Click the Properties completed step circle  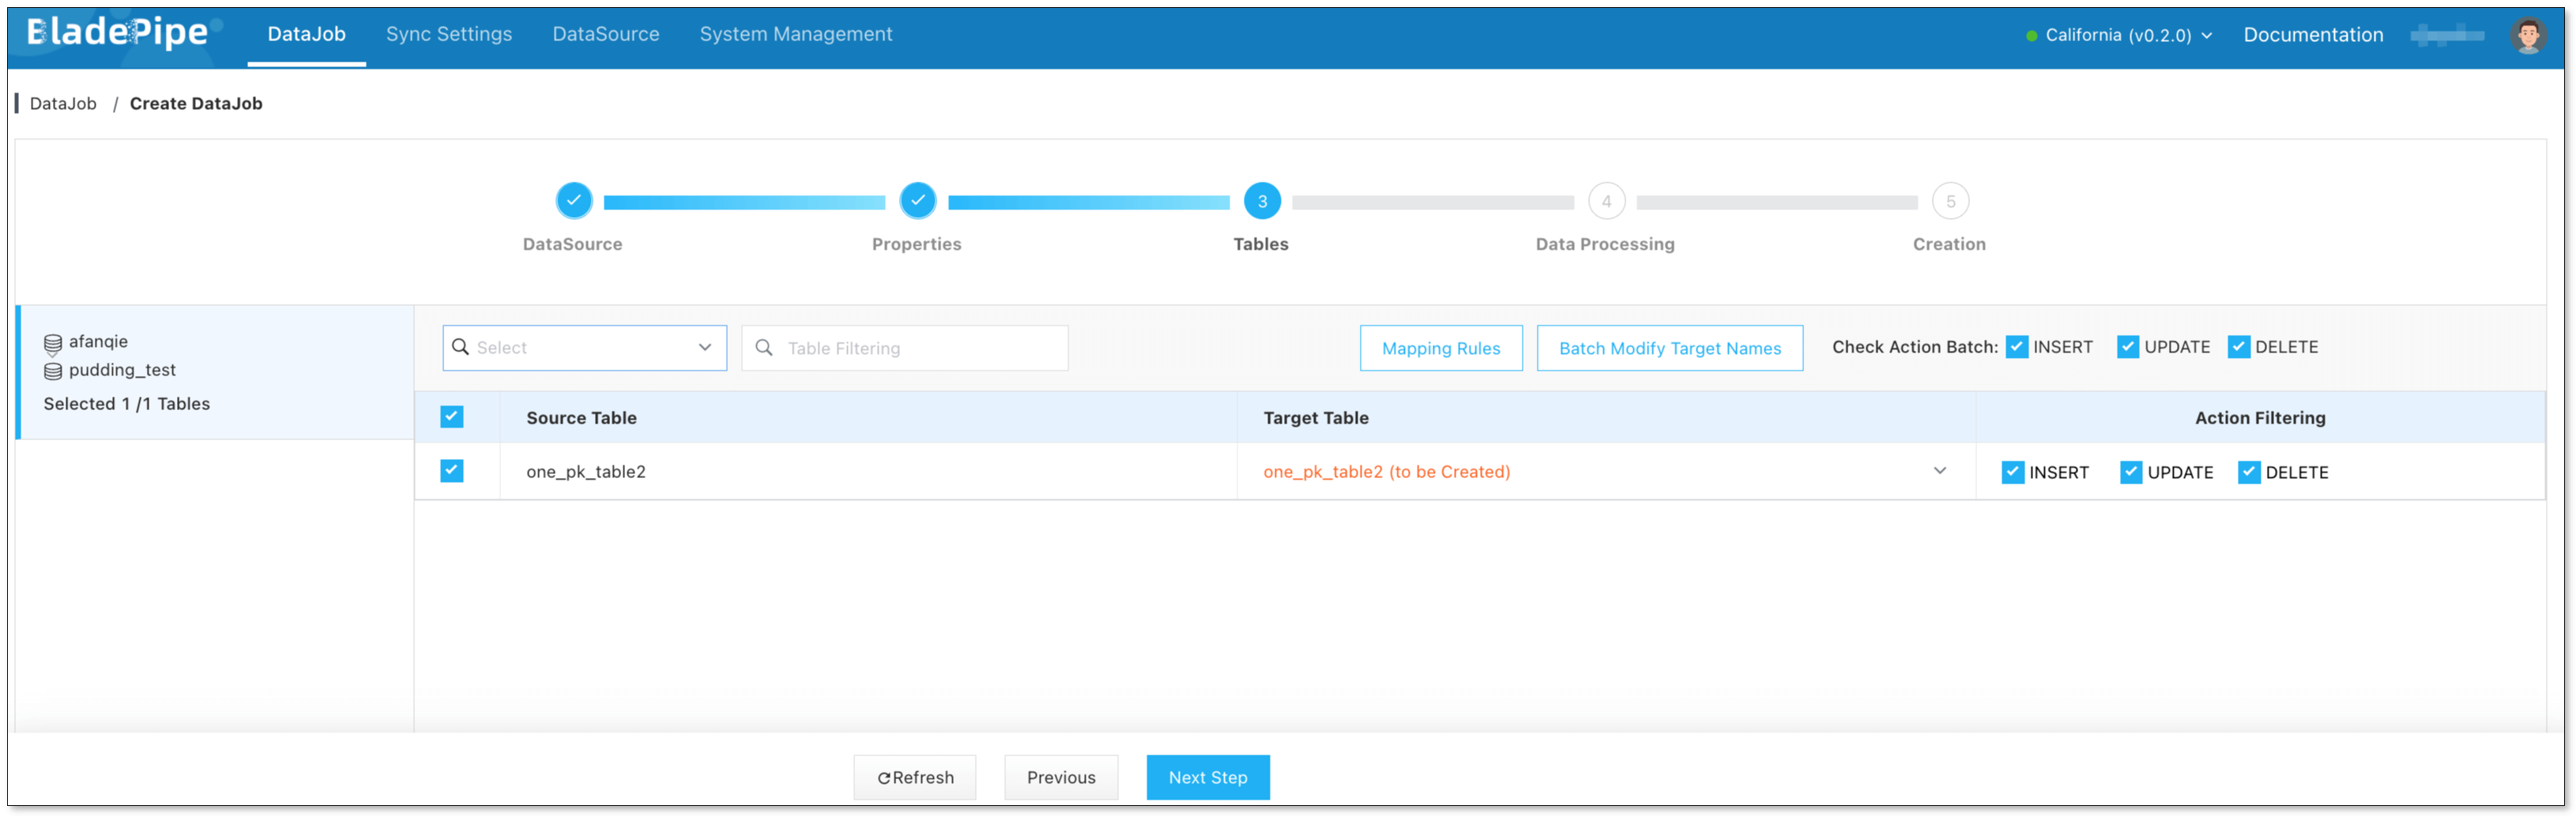(x=917, y=201)
